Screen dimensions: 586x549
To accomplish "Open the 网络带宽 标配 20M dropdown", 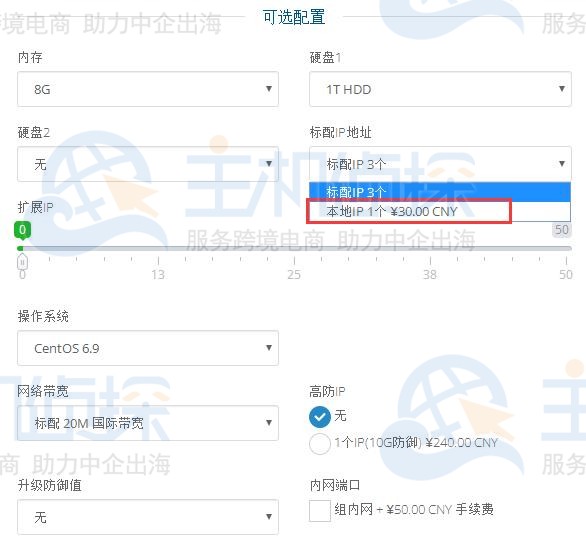I will pyautogui.click(x=148, y=423).
